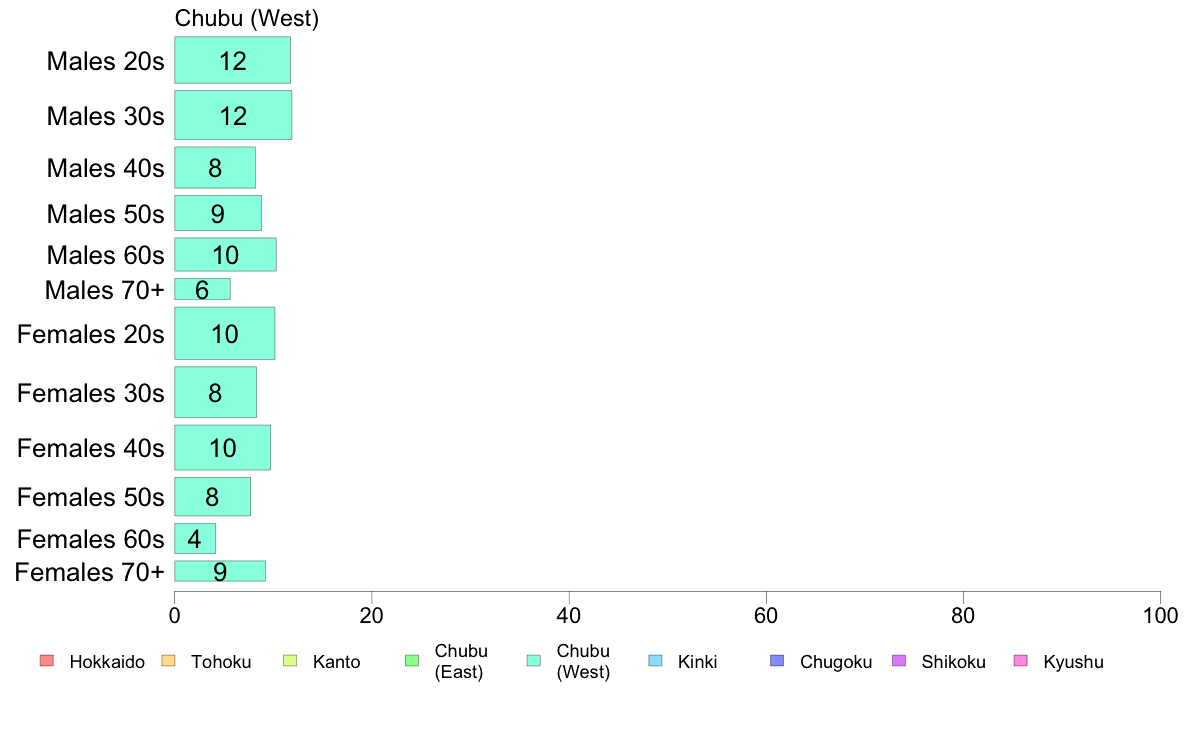Click the Males 50s axis label
Viewport: 1188px width, 736px height.
pos(105,215)
